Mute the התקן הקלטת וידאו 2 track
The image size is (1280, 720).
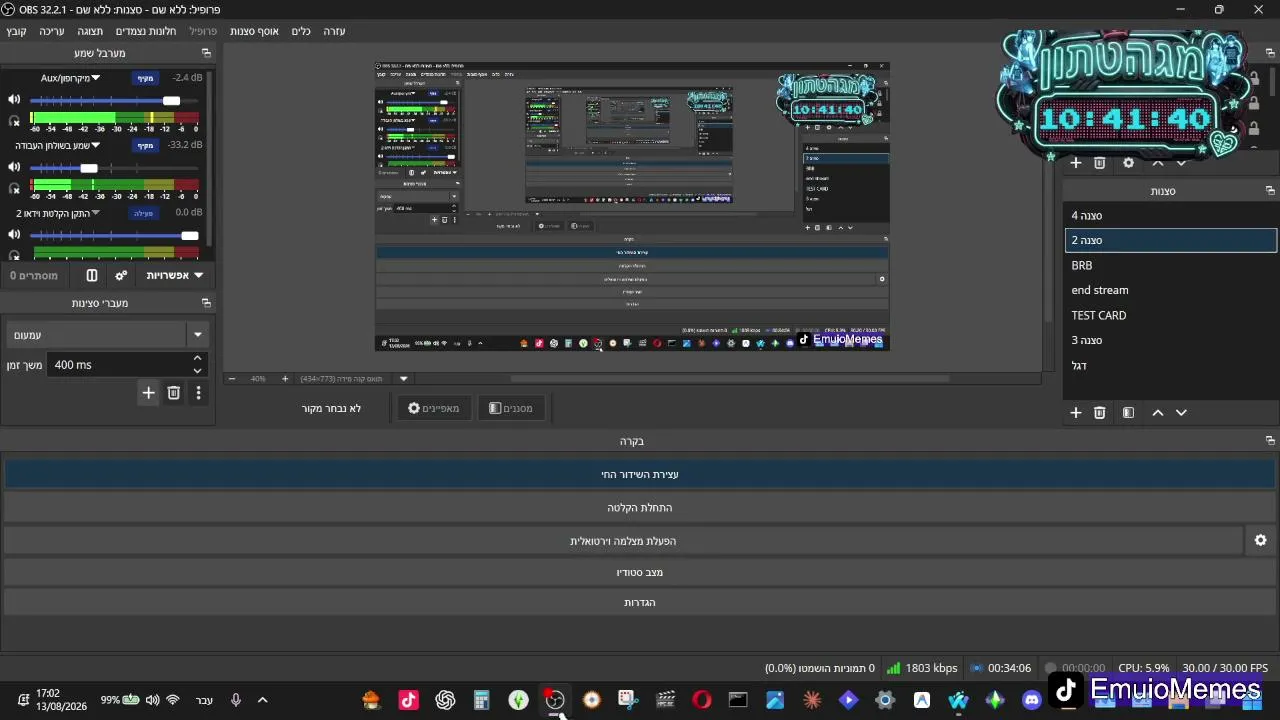[14, 235]
